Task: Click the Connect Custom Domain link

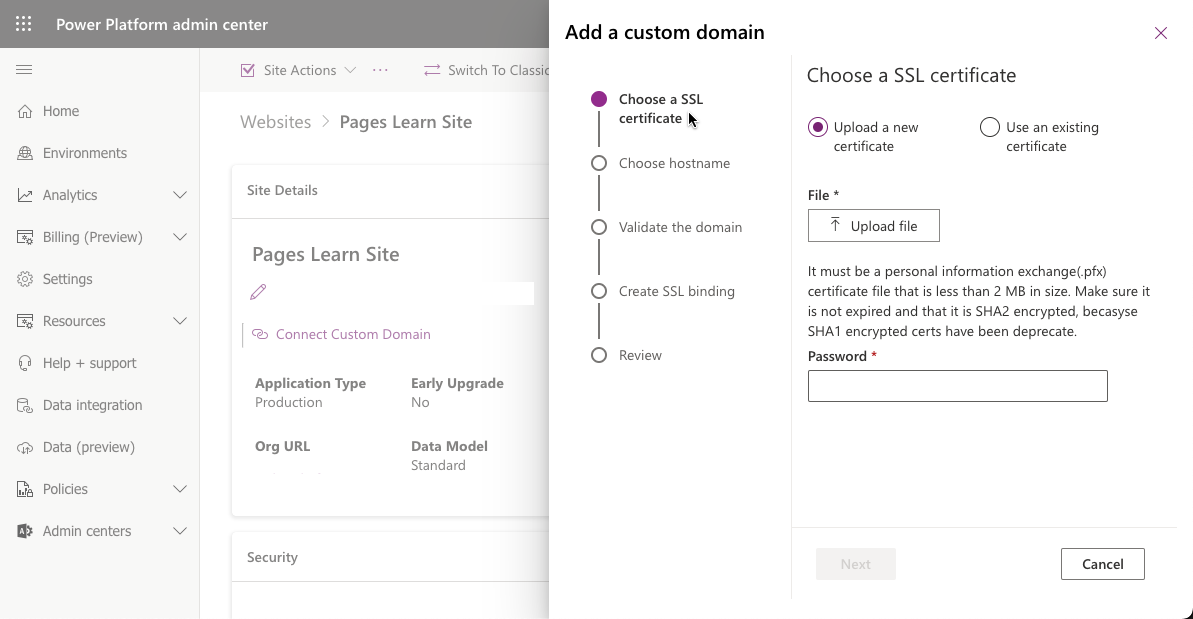Action: tap(352, 334)
